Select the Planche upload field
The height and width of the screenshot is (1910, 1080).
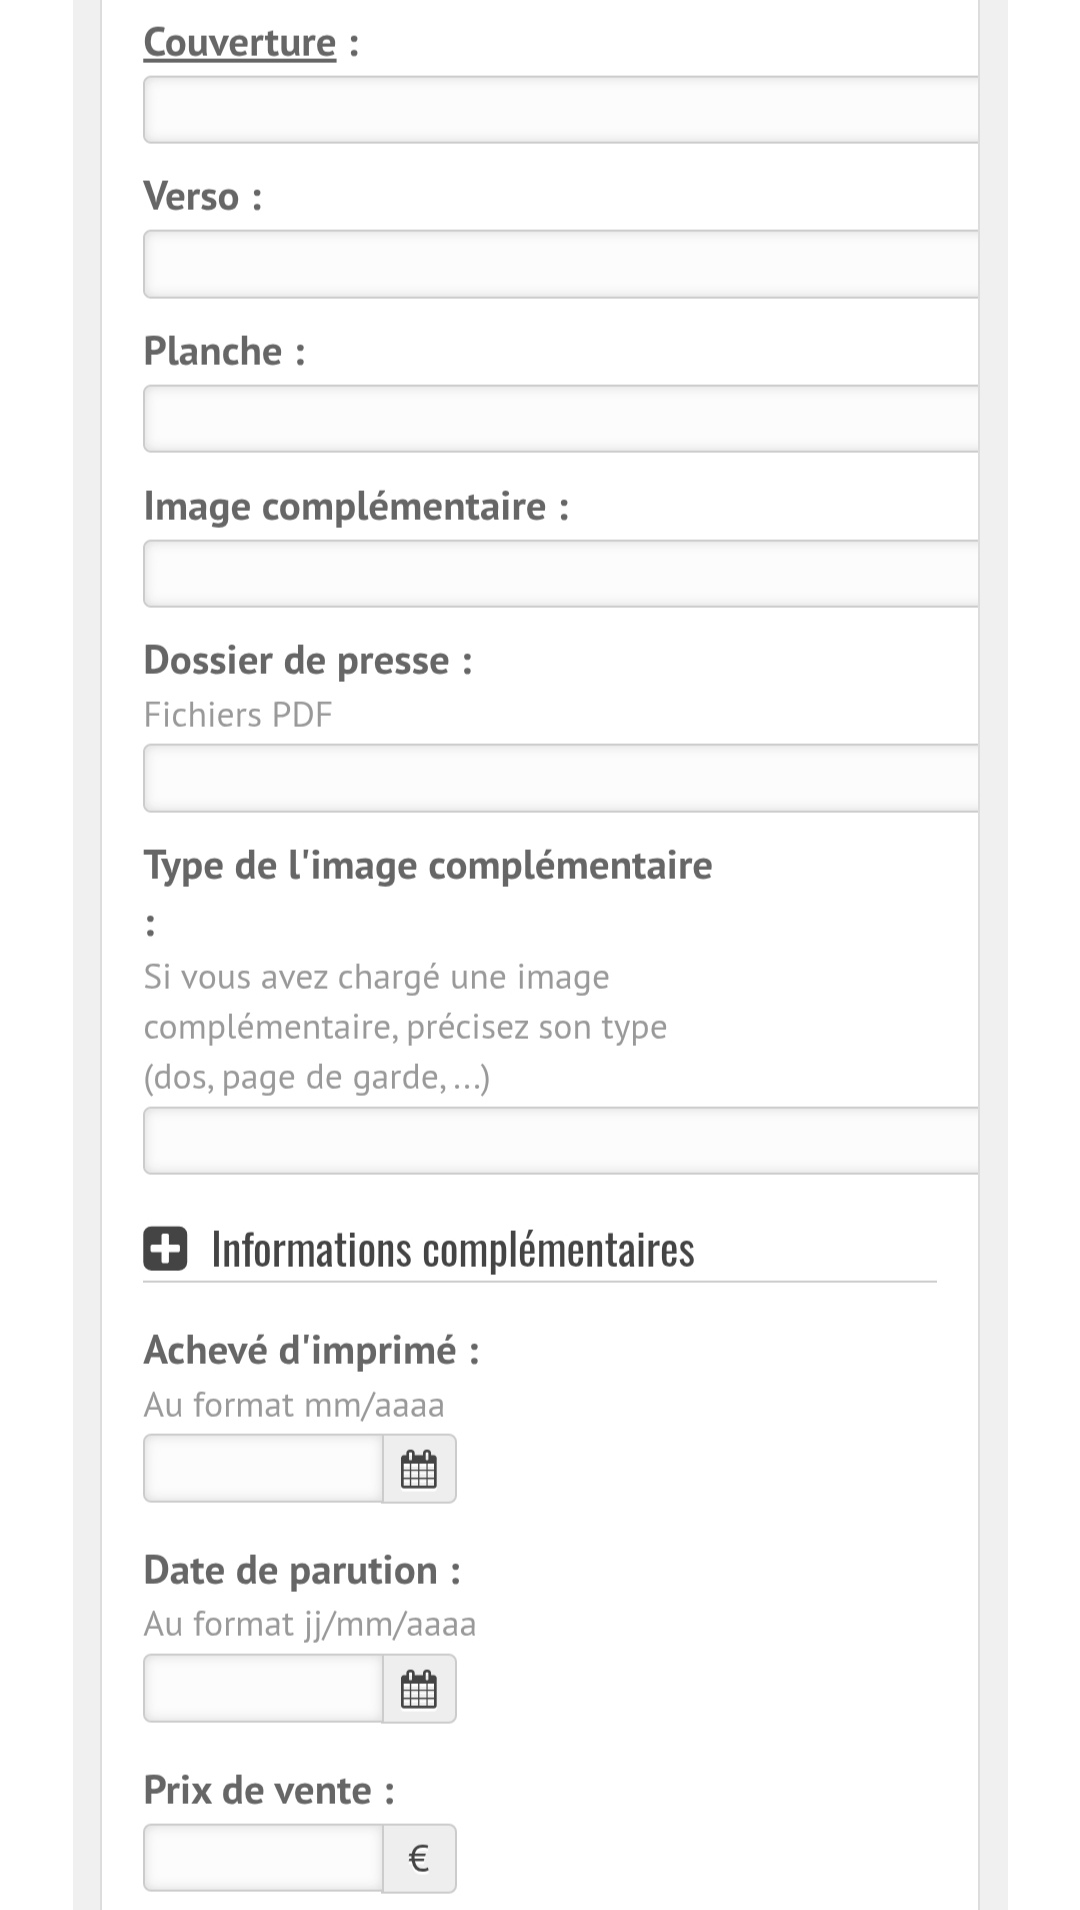click(x=560, y=419)
